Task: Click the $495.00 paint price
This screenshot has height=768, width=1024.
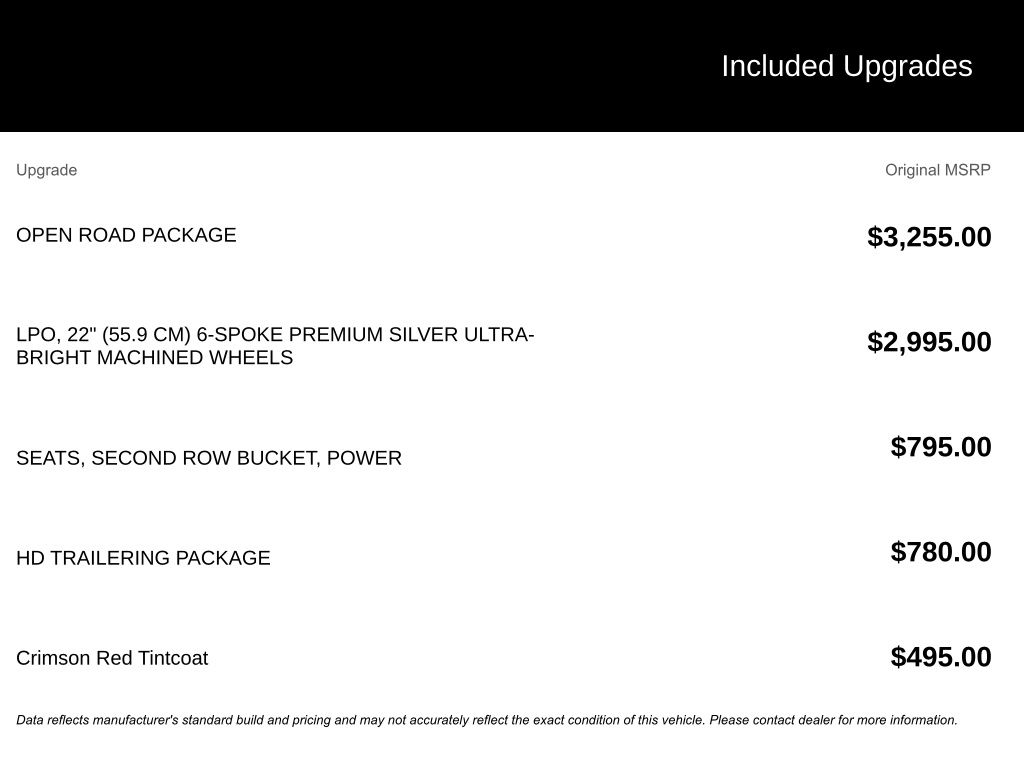Action: (x=941, y=657)
